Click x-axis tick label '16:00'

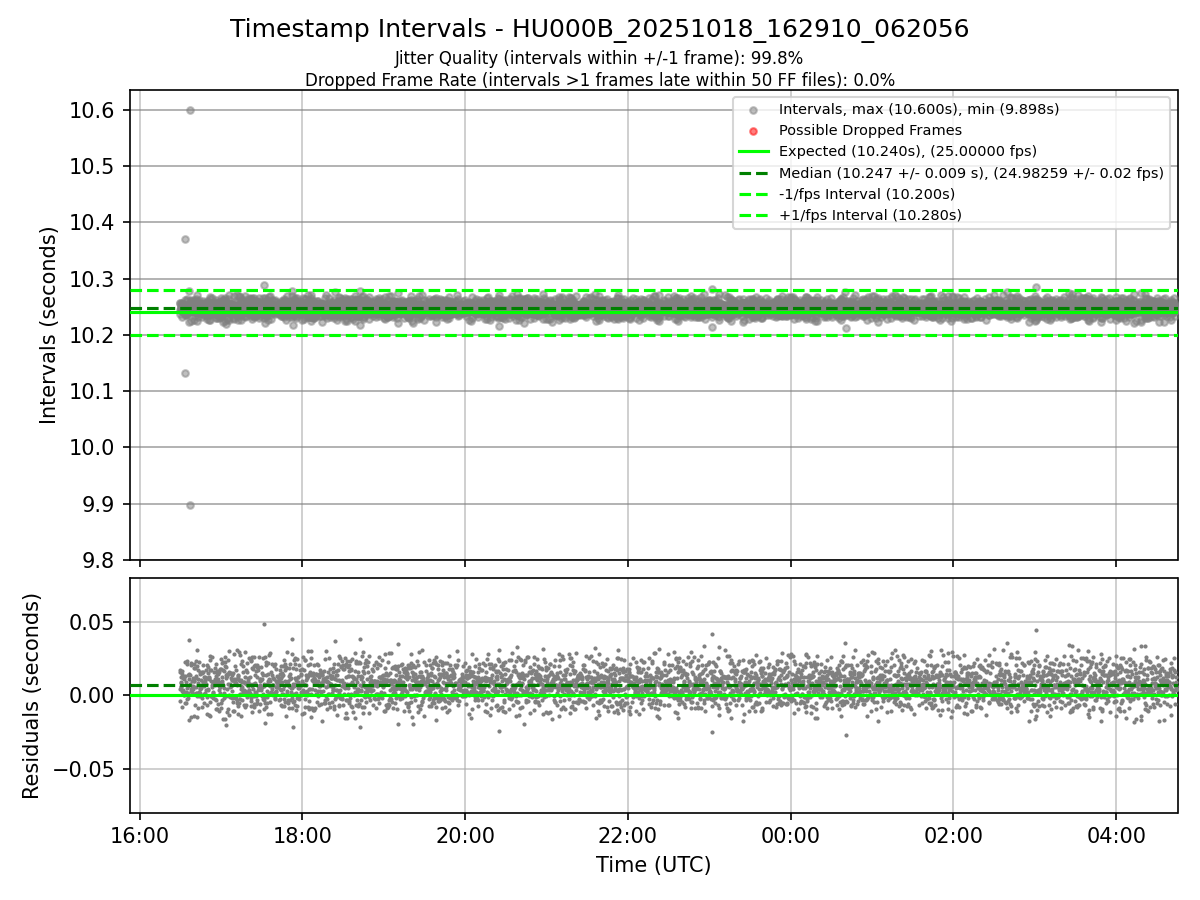(140, 835)
